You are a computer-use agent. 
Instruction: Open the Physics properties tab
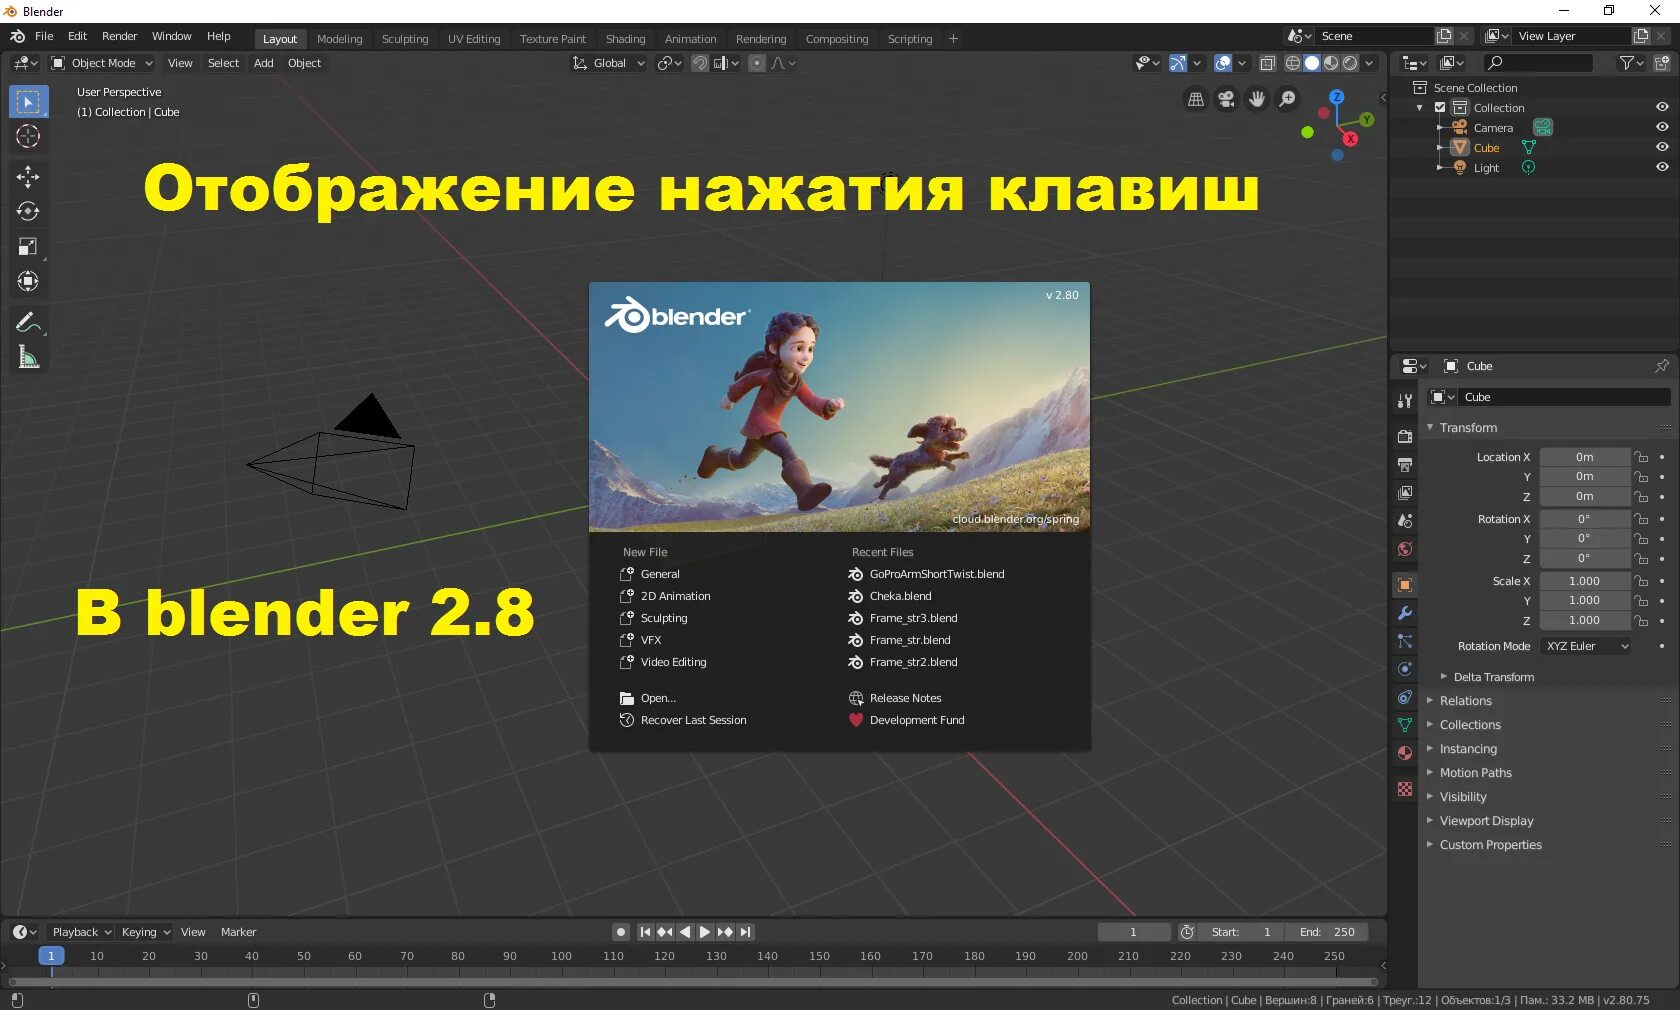click(1405, 669)
